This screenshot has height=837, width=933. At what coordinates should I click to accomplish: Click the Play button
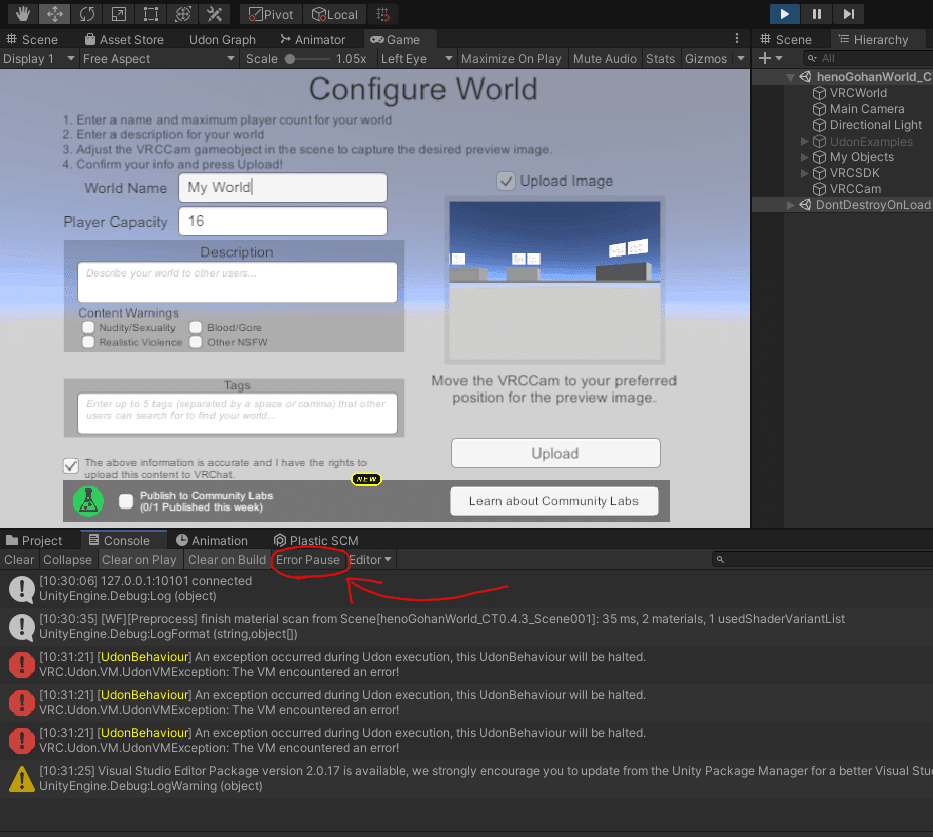click(784, 14)
